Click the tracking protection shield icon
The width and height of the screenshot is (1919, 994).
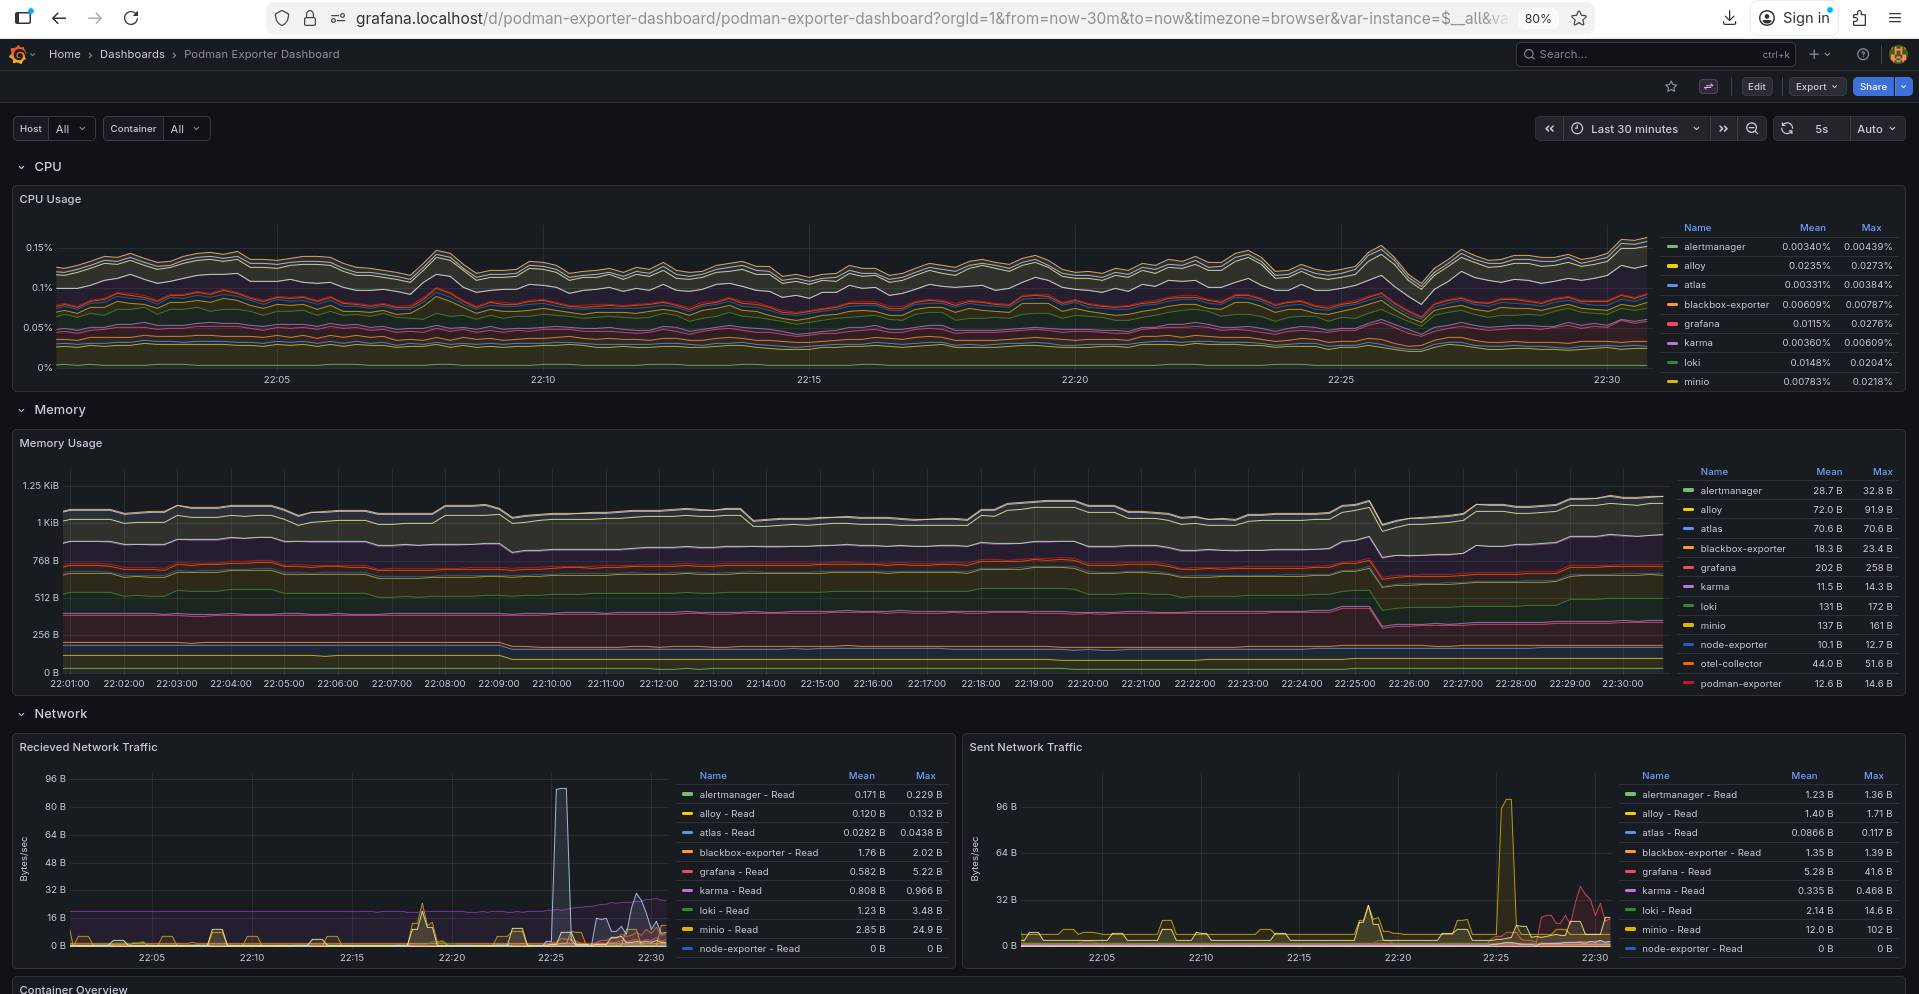click(282, 18)
